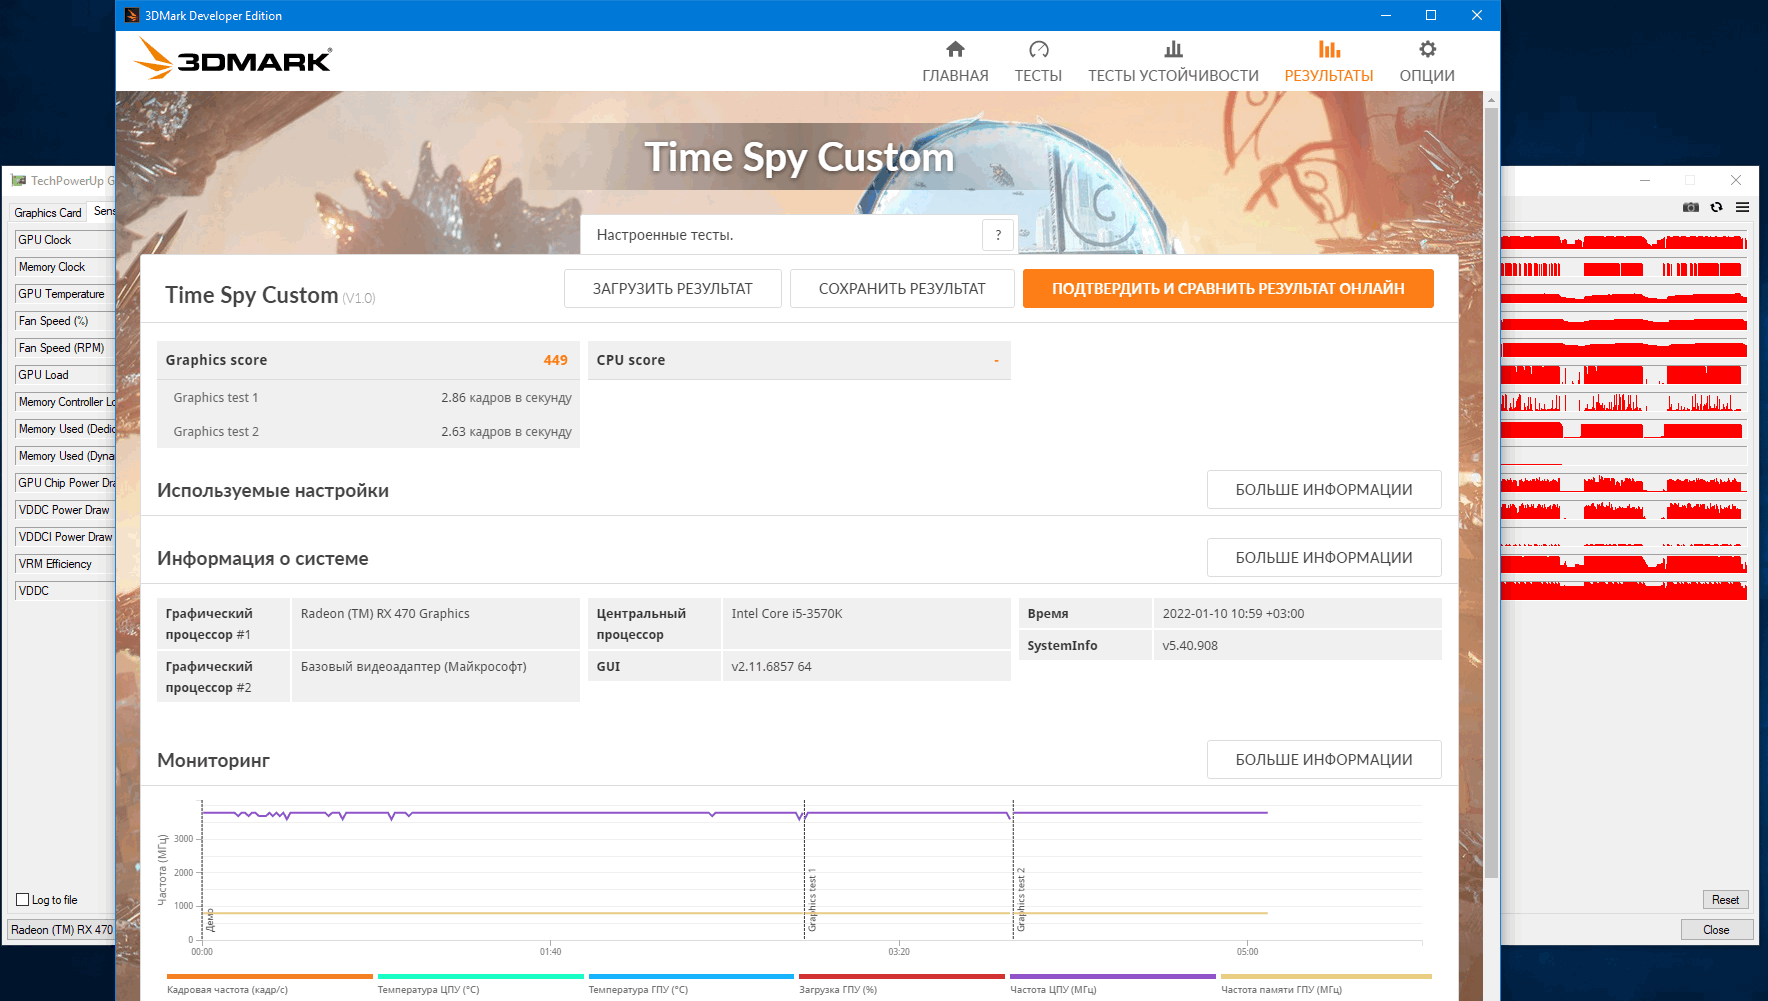Click the Graphics test 1 result row
This screenshot has height=1001, width=1768.
[368, 398]
